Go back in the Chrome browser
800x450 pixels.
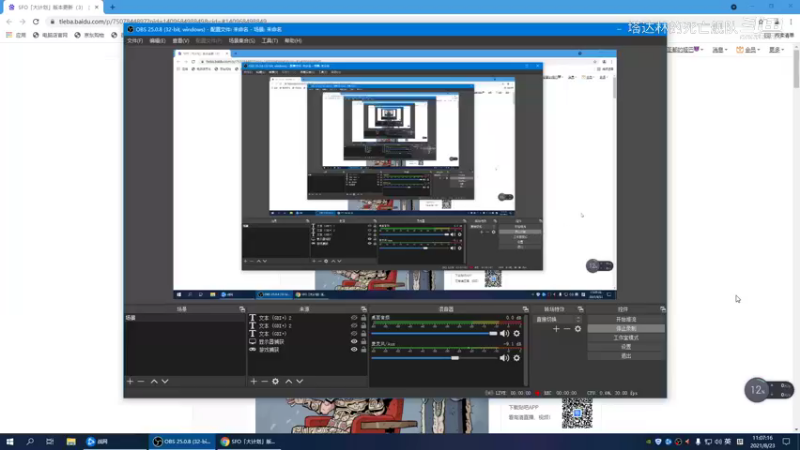click(x=9, y=21)
